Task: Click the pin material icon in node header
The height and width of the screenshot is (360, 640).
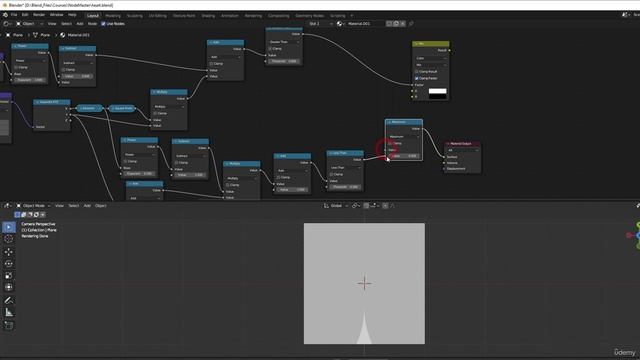Action: click(411, 24)
